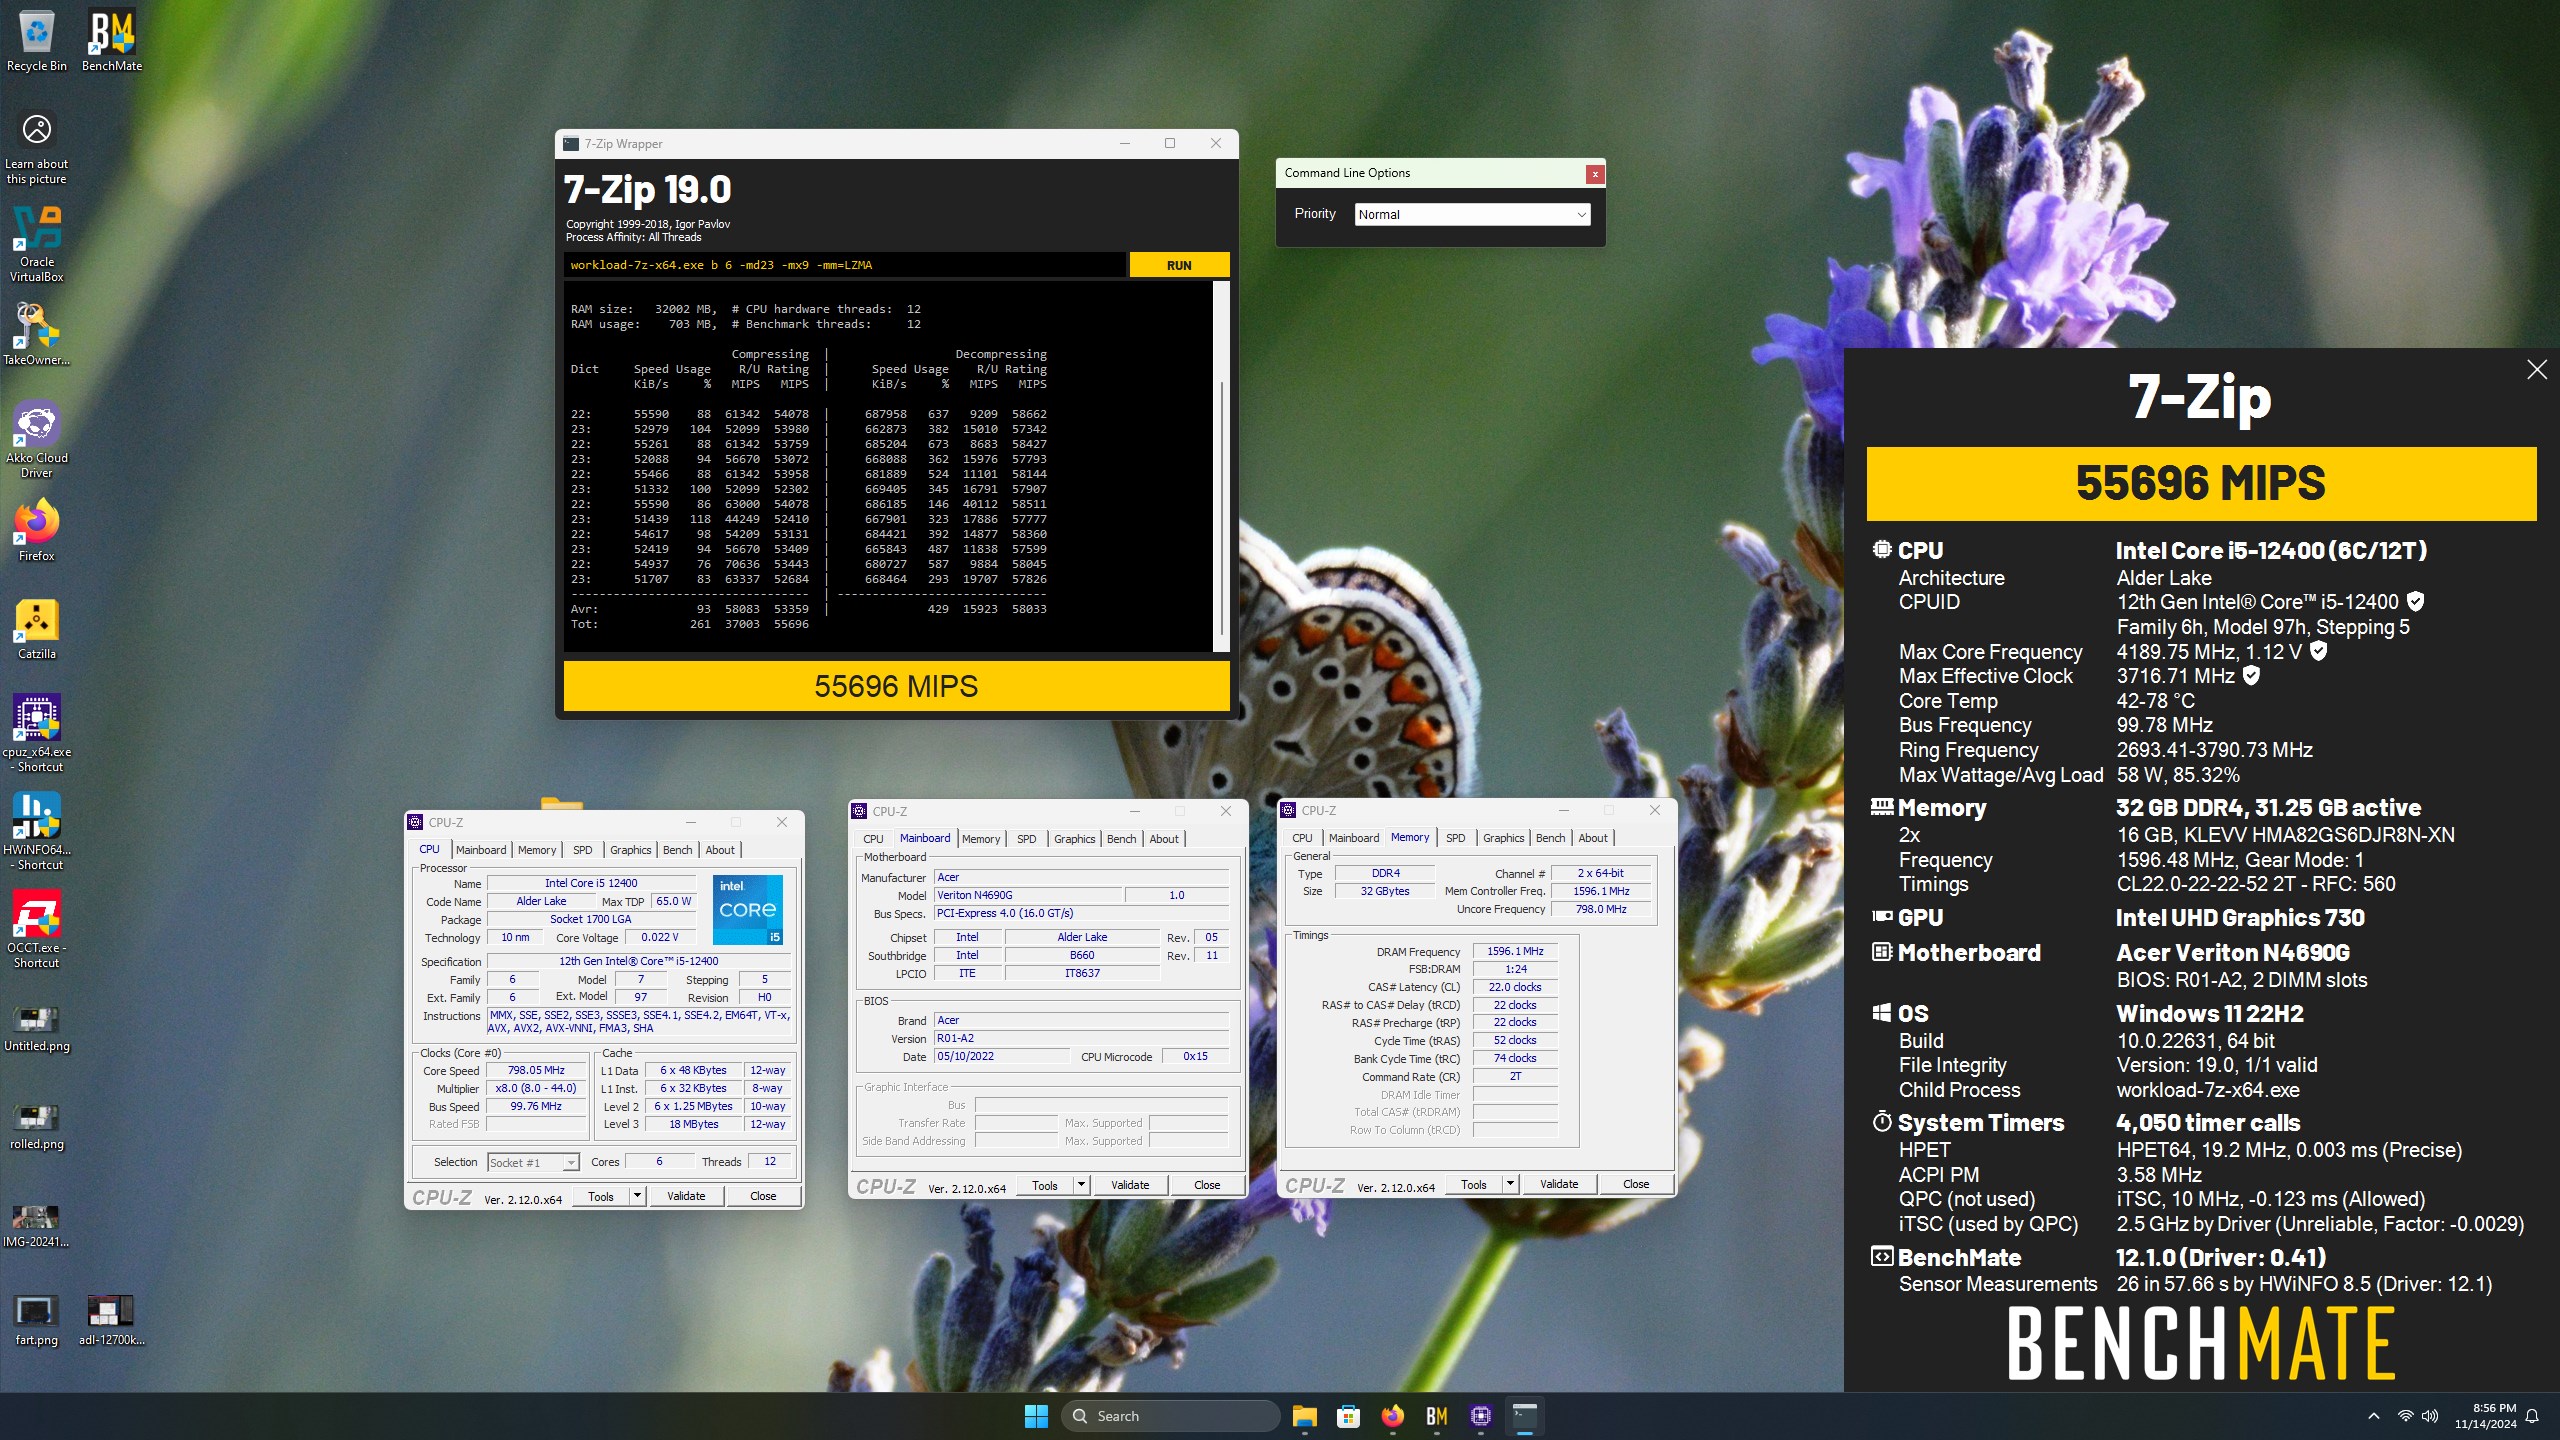Screen dimensions: 2560x1440
Task: Open the About tab in right CPU-Z window
Action: pos(1593,838)
